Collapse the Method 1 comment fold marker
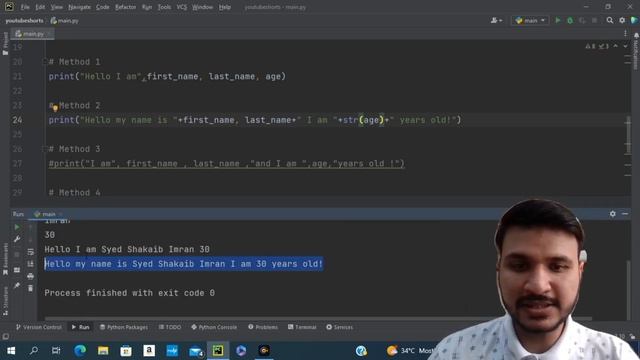Viewport: 640px width, 360px height. tap(45, 62)
